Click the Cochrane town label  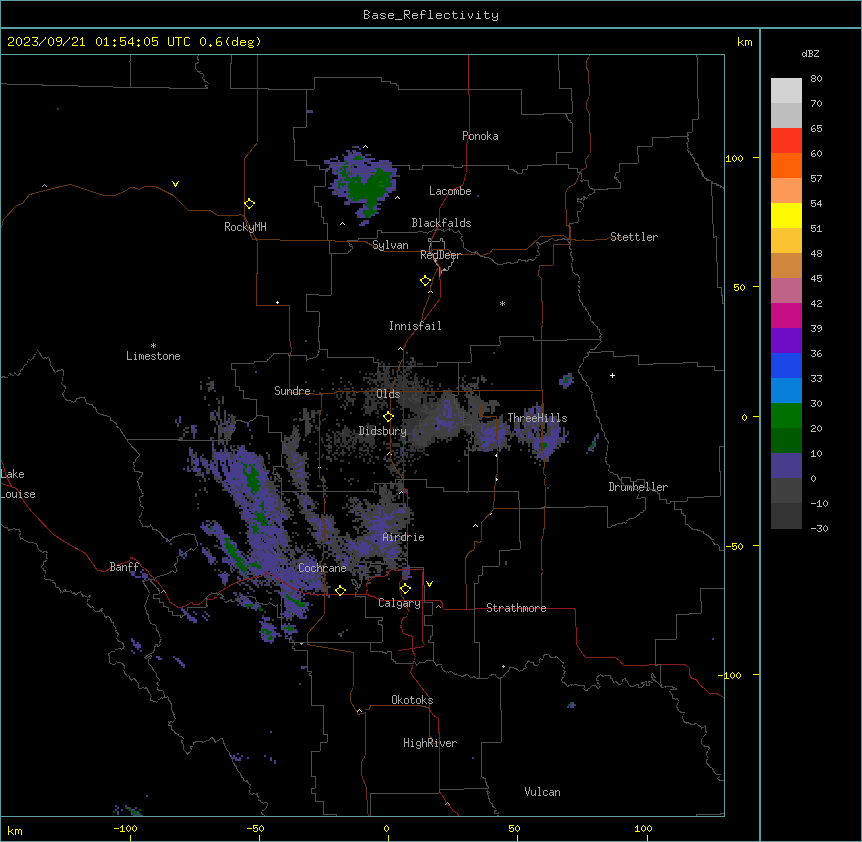[322, 568]
